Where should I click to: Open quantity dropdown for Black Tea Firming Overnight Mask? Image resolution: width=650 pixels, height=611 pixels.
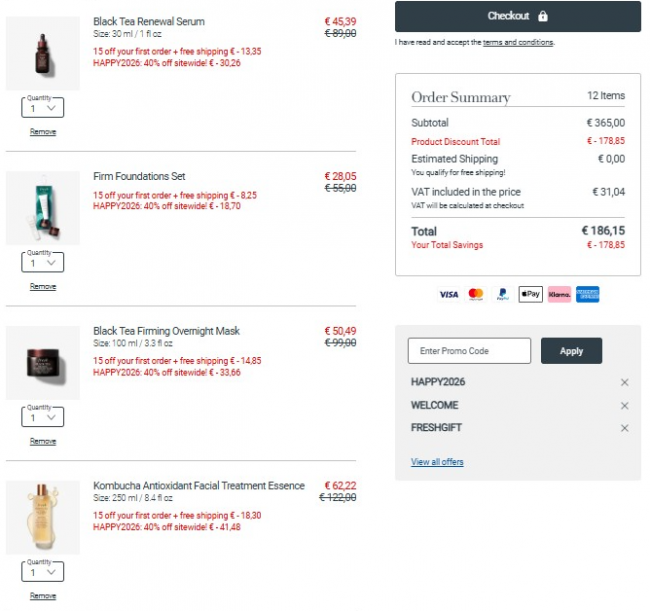pyautogui.click(x=42, y=418)
